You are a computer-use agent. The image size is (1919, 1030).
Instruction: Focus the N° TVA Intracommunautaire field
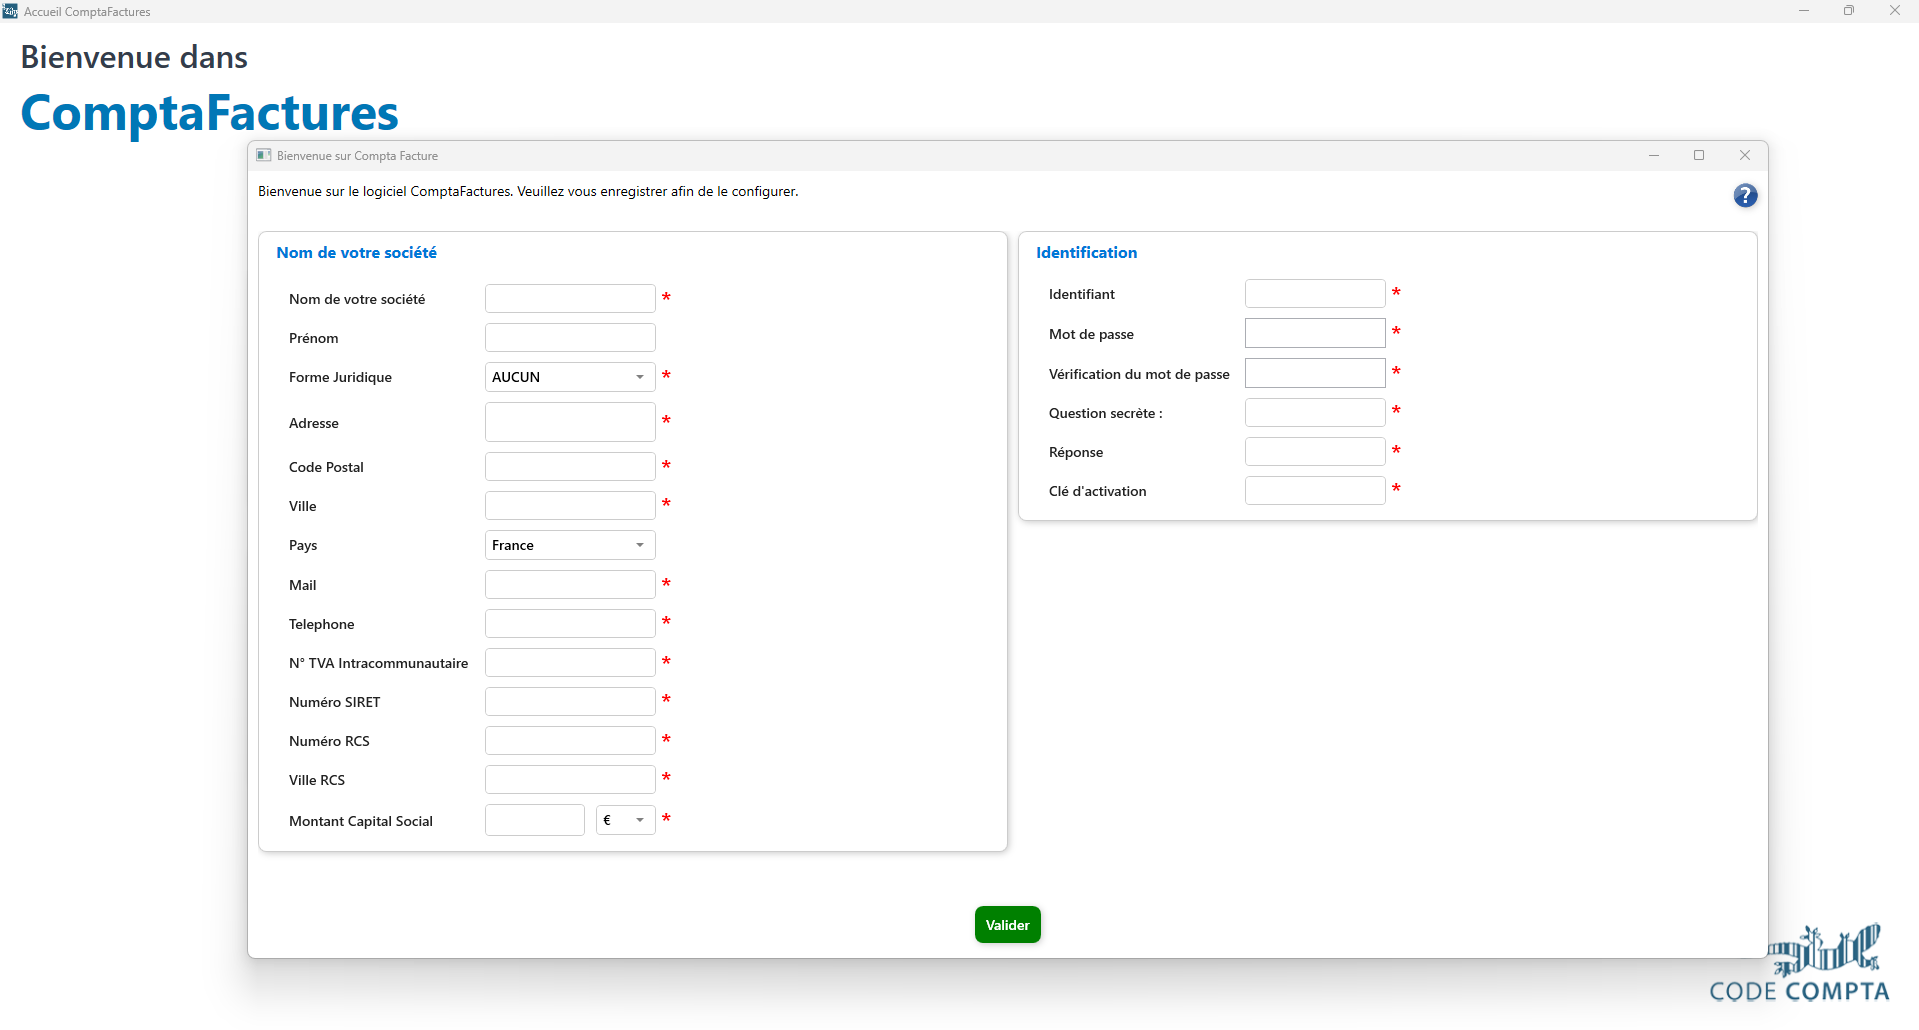(570, 663)
